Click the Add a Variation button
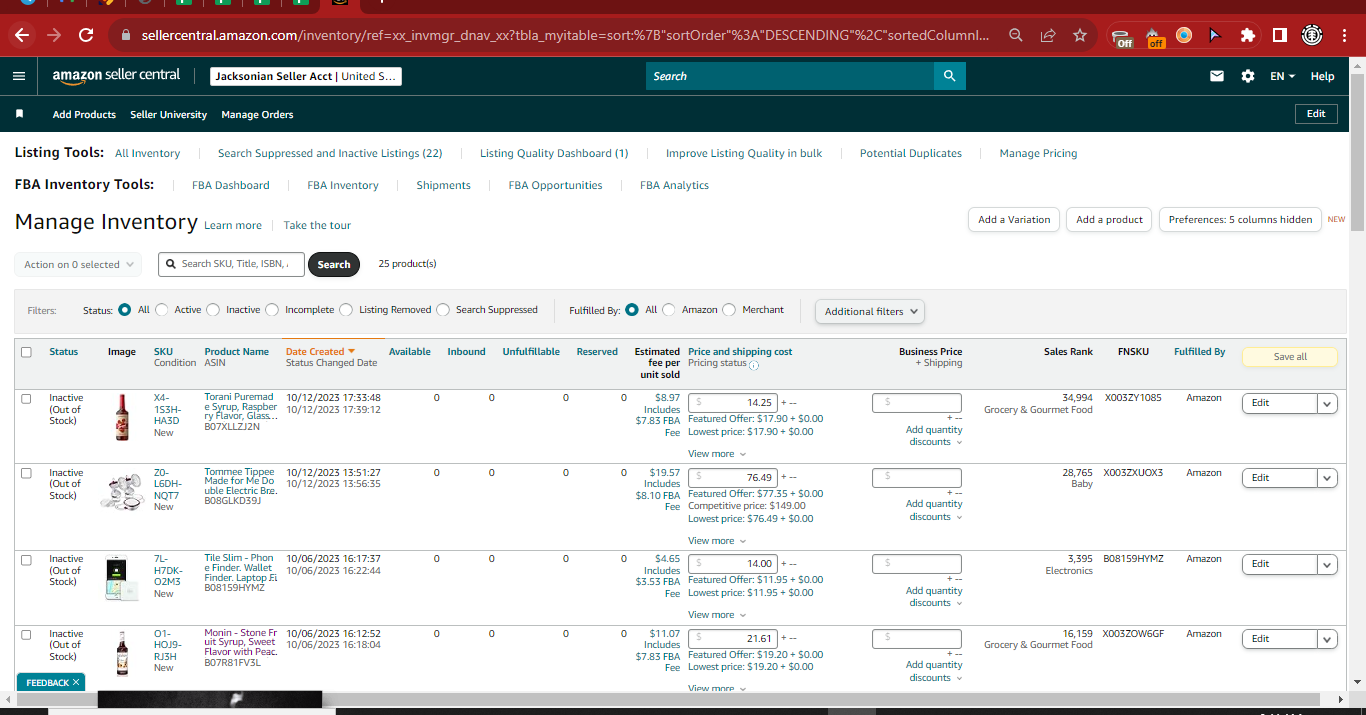 pyautogui.click(x=1014, y=219)
